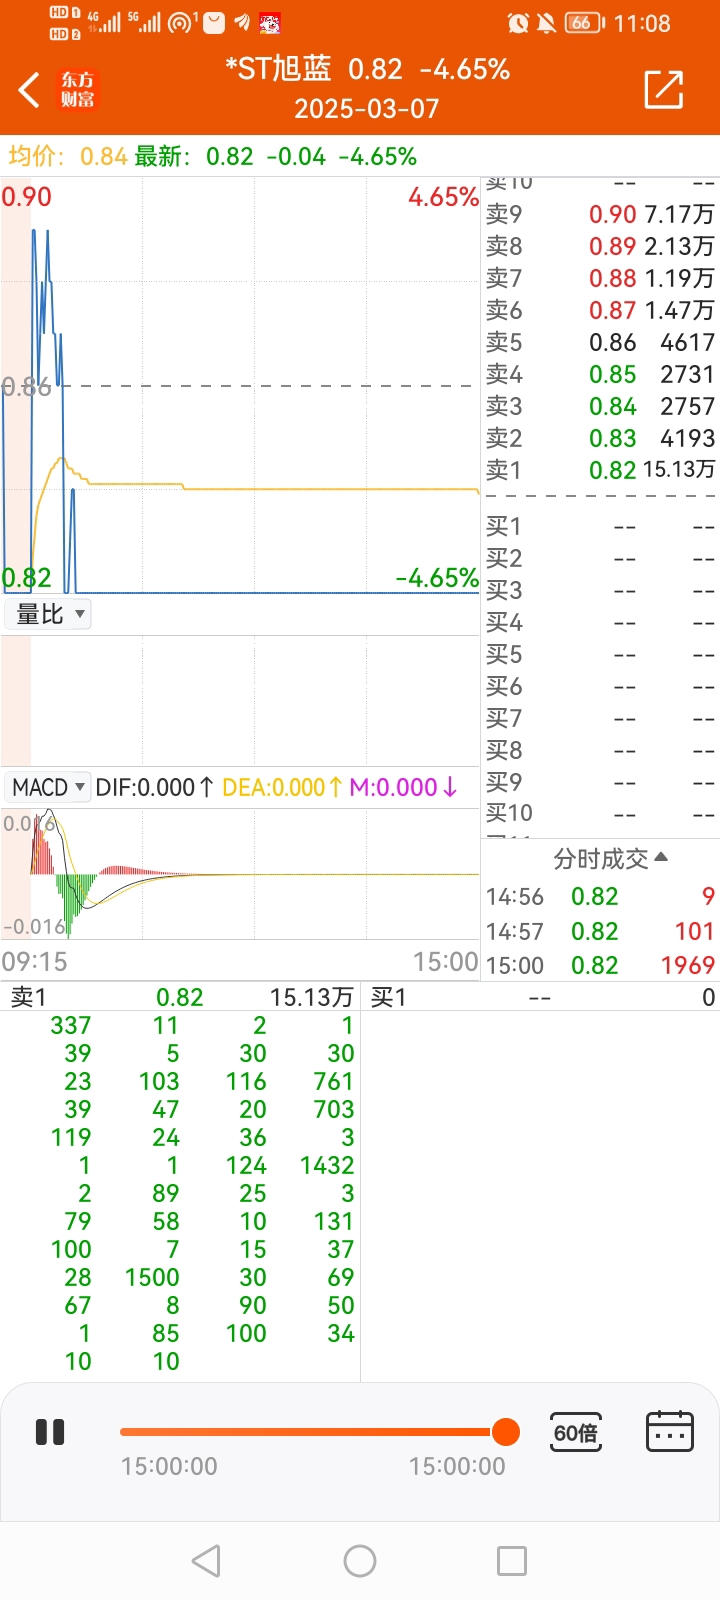The height and width of the screenshot is (1600, 720).
Task: Click the muted bell status icon
Action: coord(546,23)
